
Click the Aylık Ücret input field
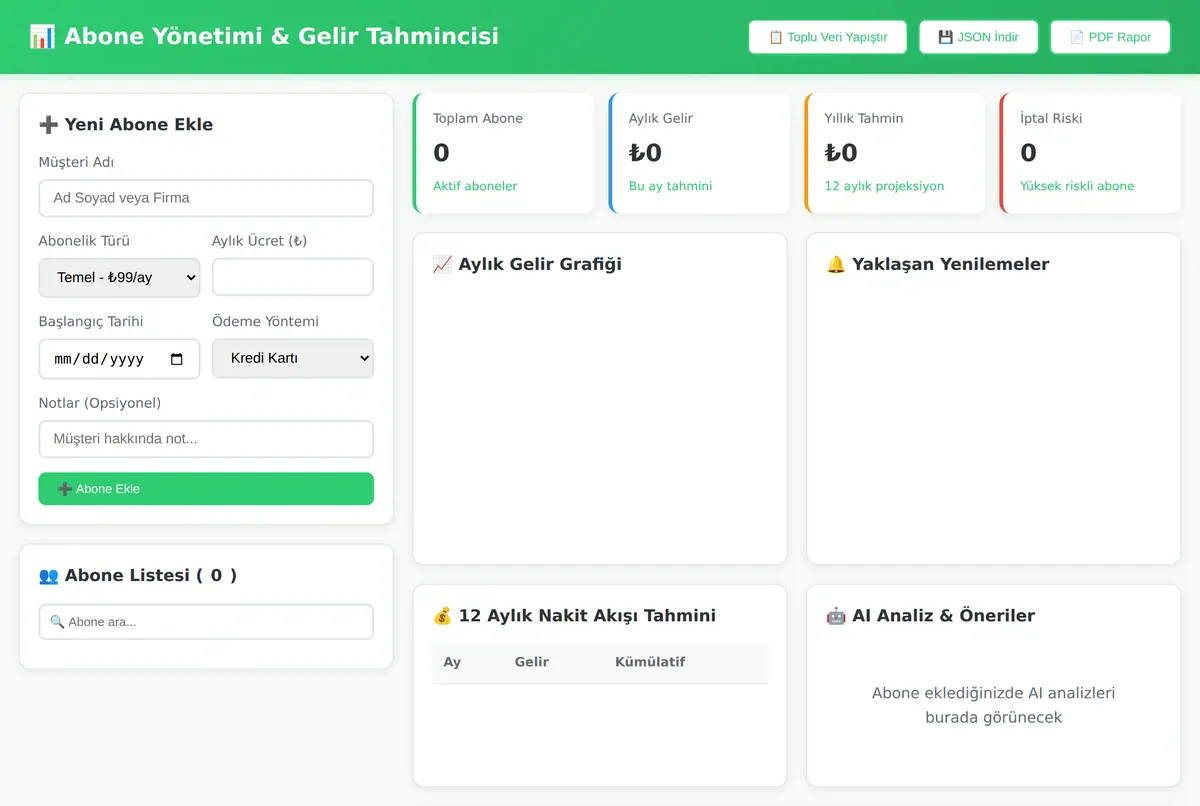(293, 277)
